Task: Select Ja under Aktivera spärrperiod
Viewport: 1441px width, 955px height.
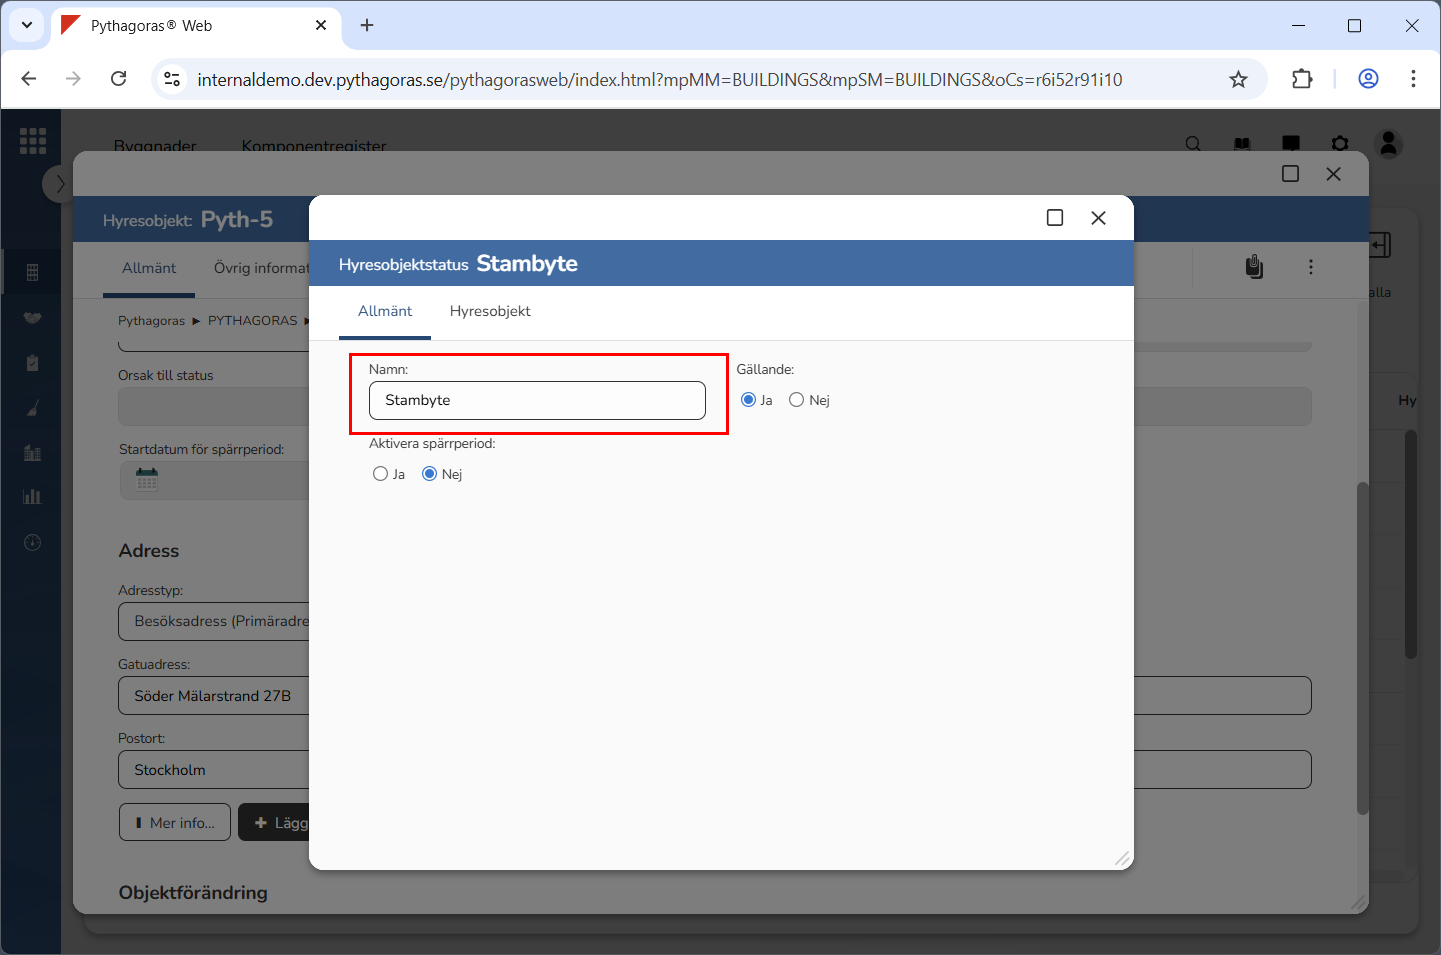Action: pos(381,474)
